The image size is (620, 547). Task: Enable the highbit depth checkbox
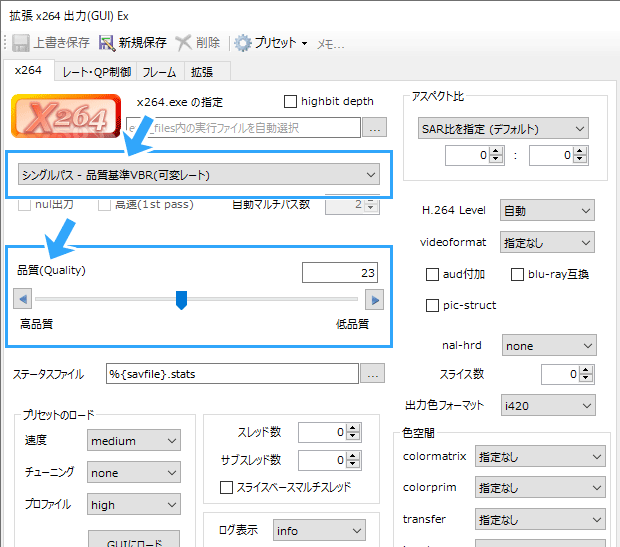tap(291, 101)
